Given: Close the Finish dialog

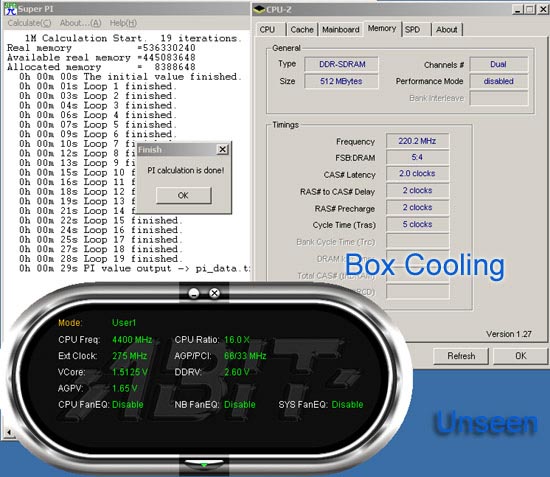Looking at the screenshot, I should tap(222, 149).
